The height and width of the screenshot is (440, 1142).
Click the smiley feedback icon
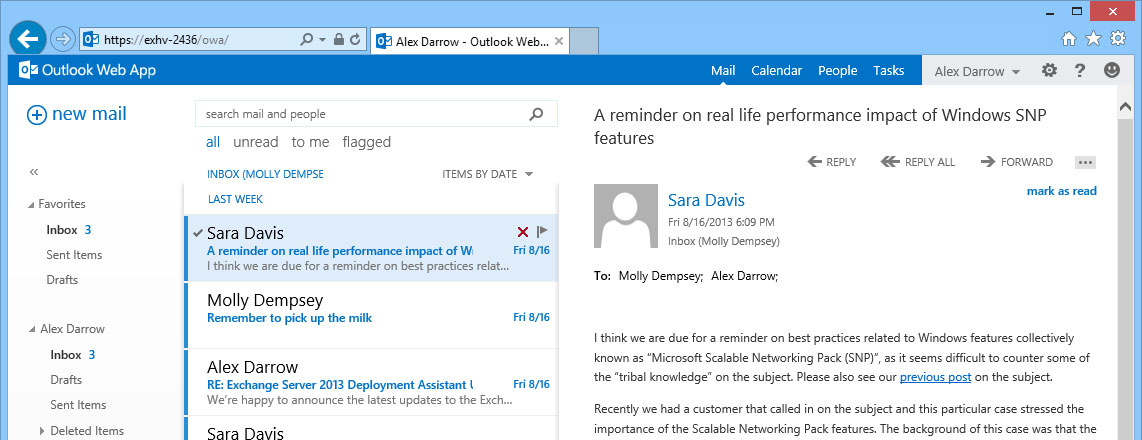[x=1111, y=70]
